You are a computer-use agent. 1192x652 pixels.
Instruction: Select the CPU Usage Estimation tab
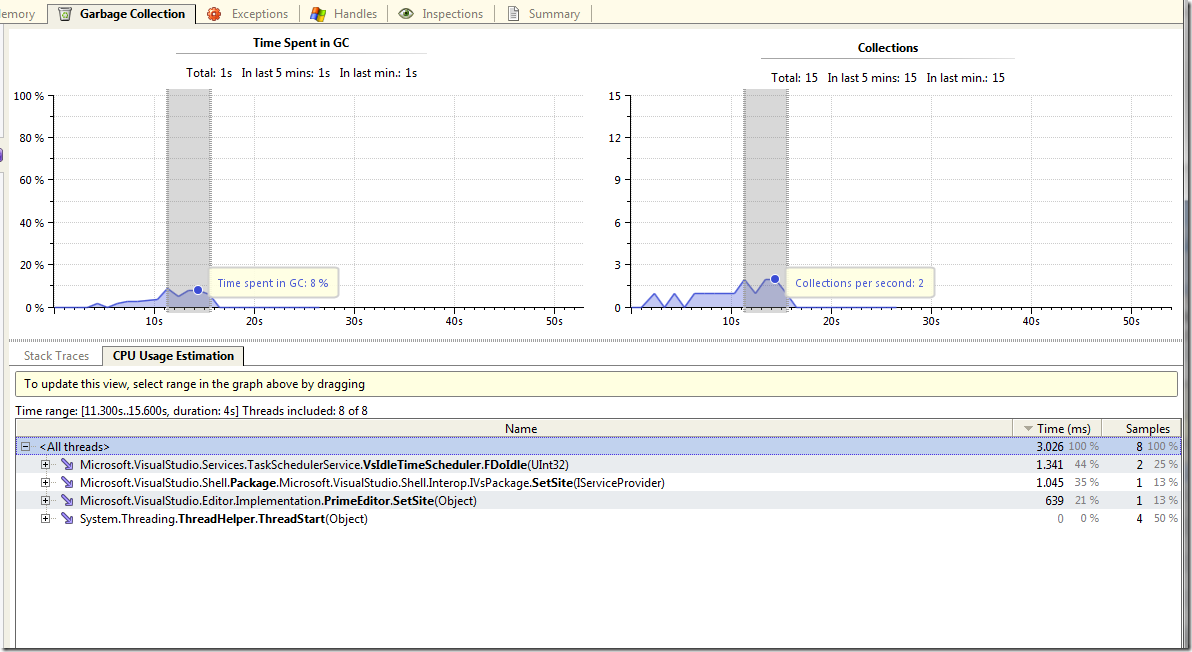pos(173,356)
